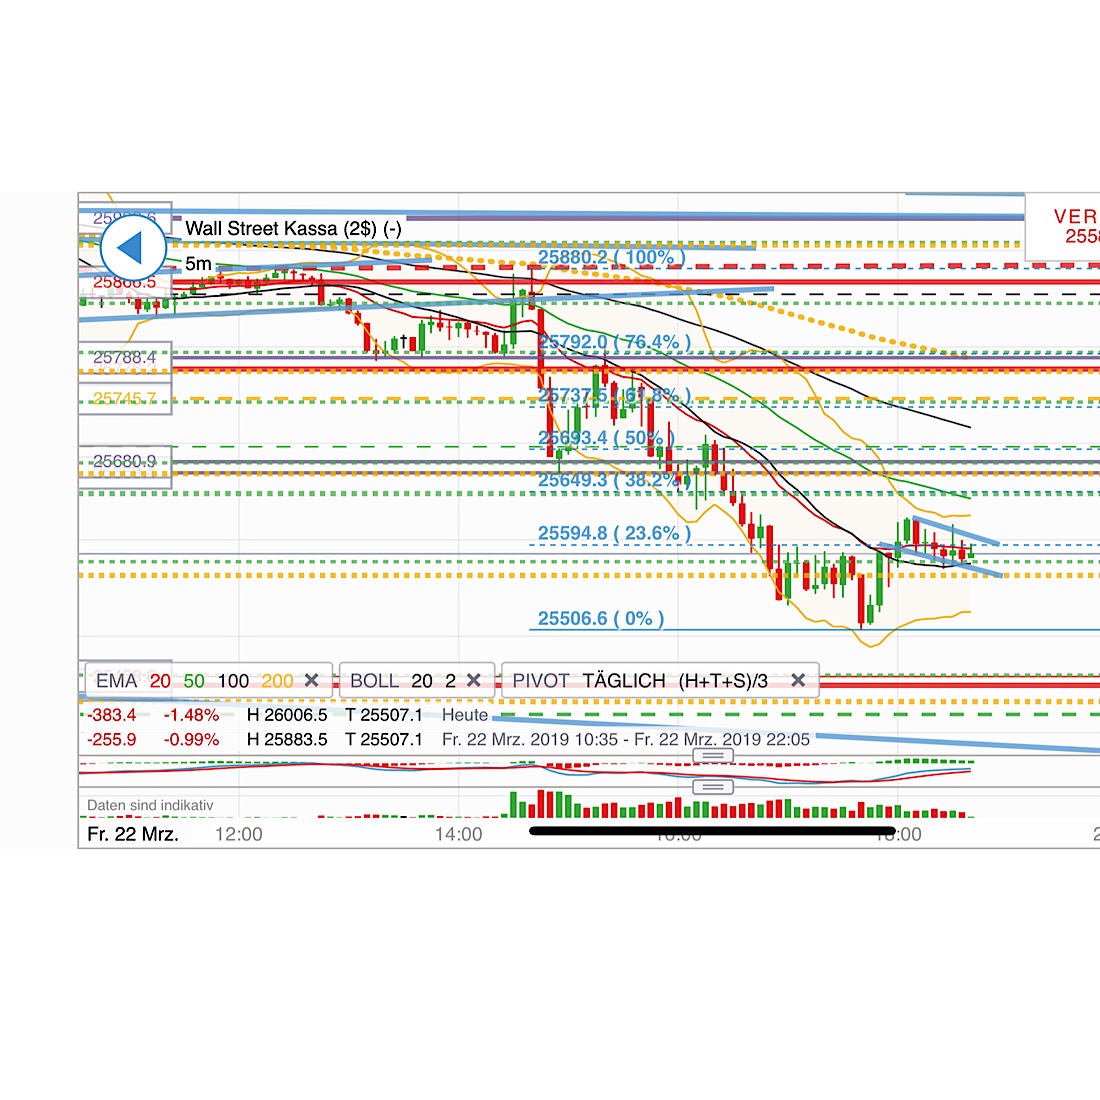Toggle the orange EMA 200 line
The height and width of the screenshot is (1100, 1100).
(277, 680)
